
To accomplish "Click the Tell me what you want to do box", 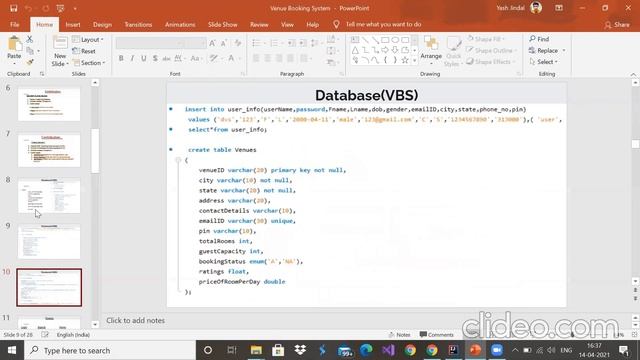I will point(378,24).
